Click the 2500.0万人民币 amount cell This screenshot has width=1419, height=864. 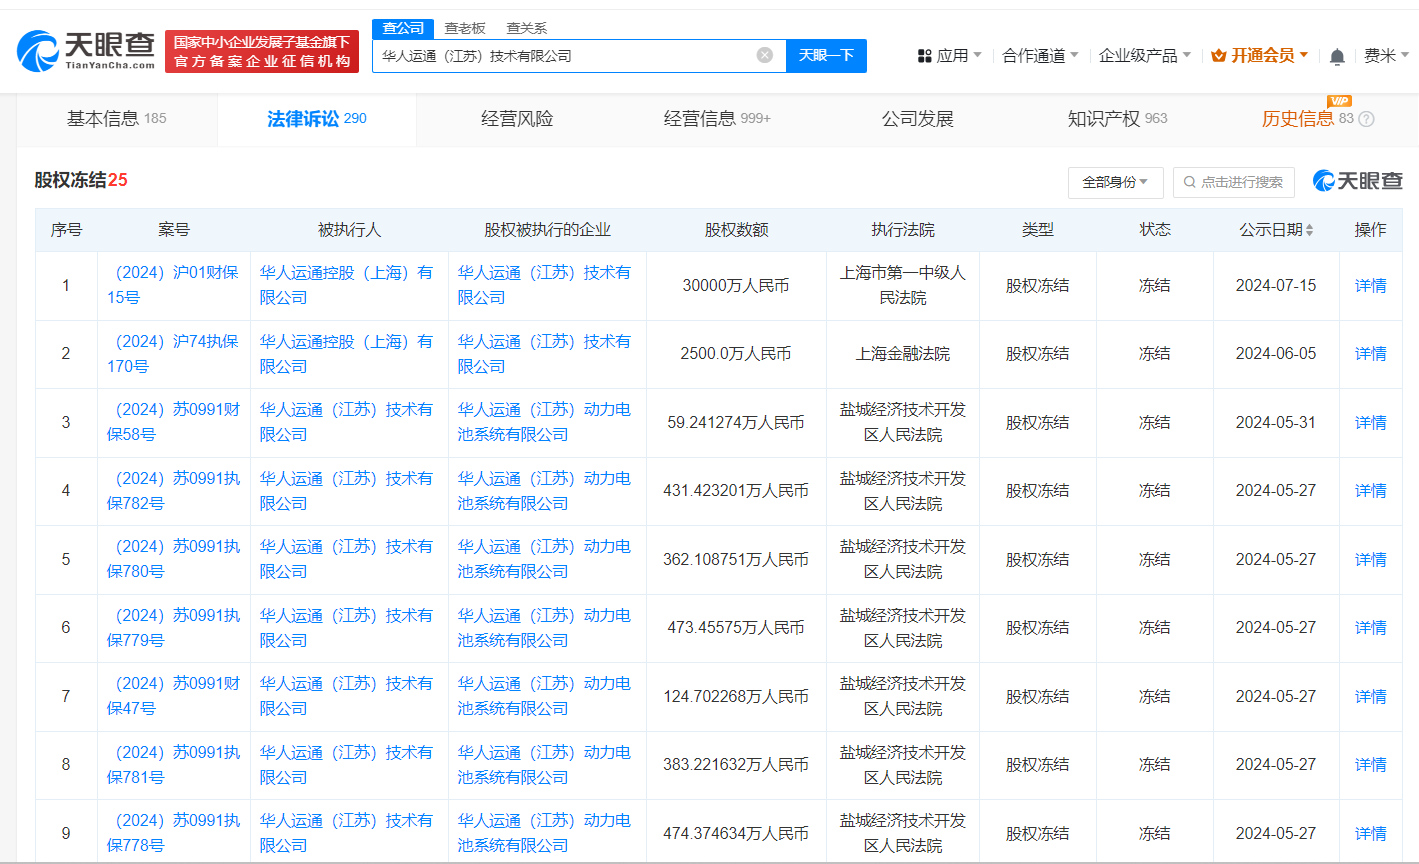736,354
